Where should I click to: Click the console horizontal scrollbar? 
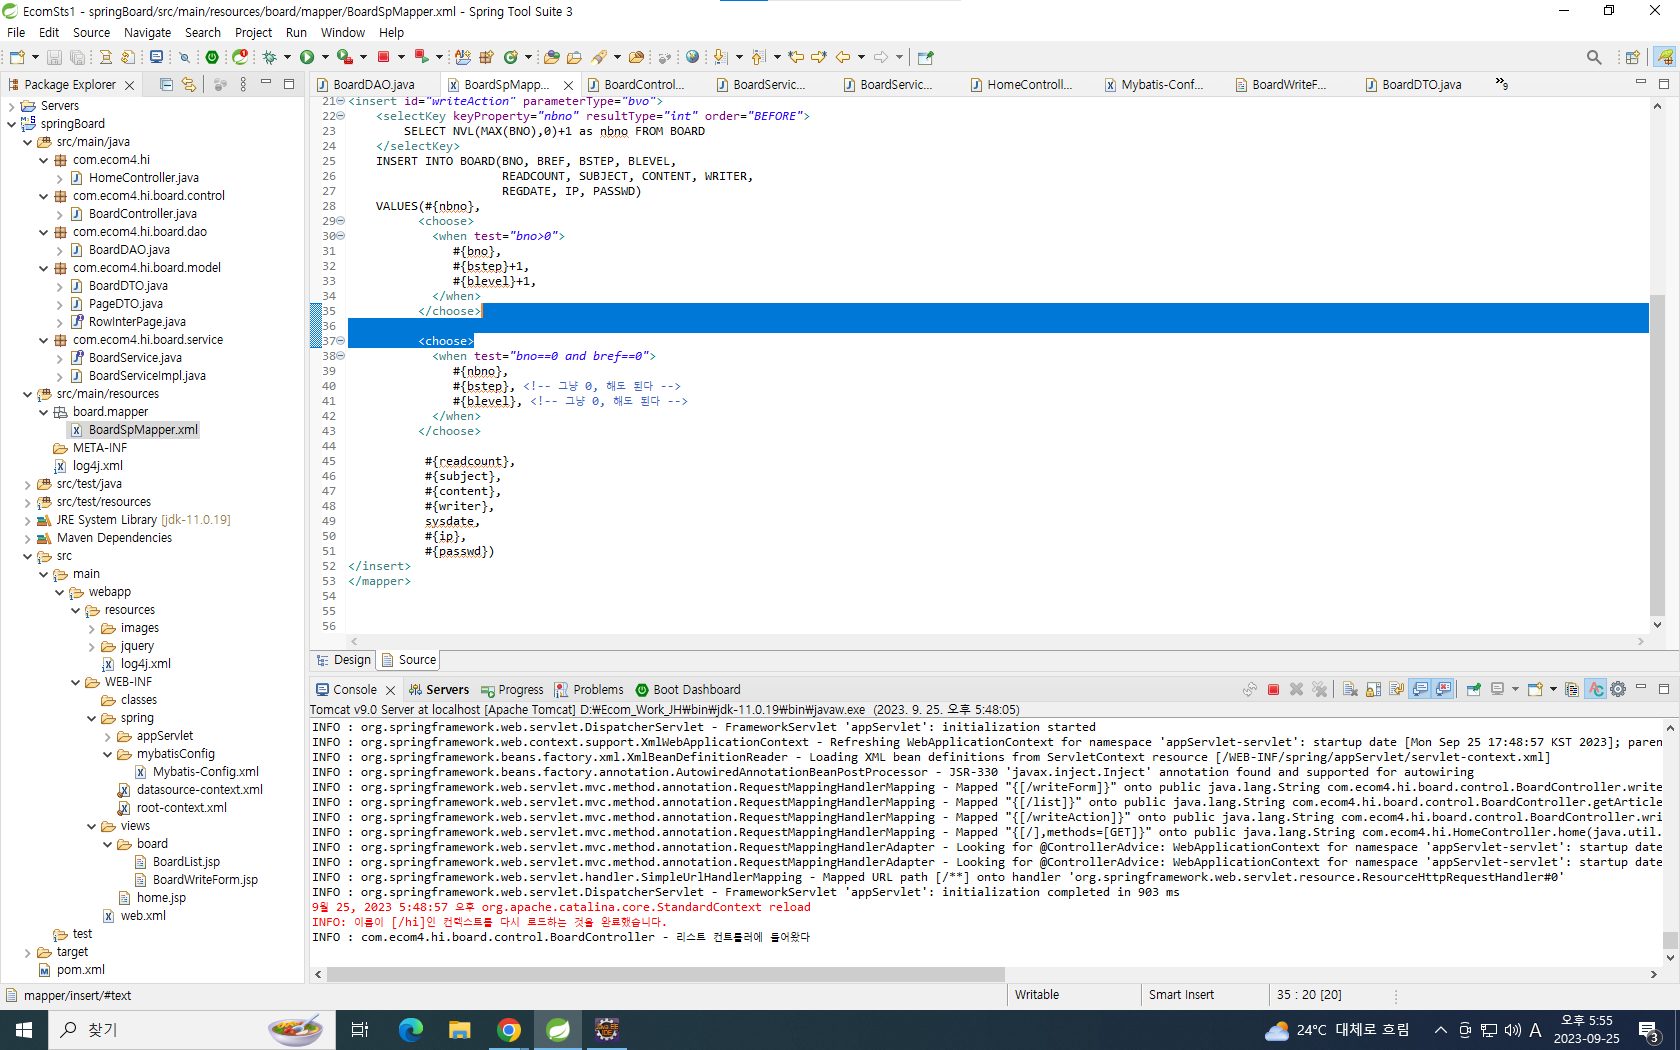[x=665, y=974]
